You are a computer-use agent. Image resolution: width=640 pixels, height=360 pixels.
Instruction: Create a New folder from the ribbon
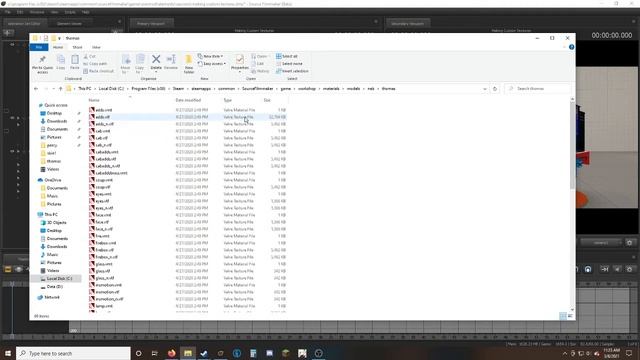pos(189,64)
